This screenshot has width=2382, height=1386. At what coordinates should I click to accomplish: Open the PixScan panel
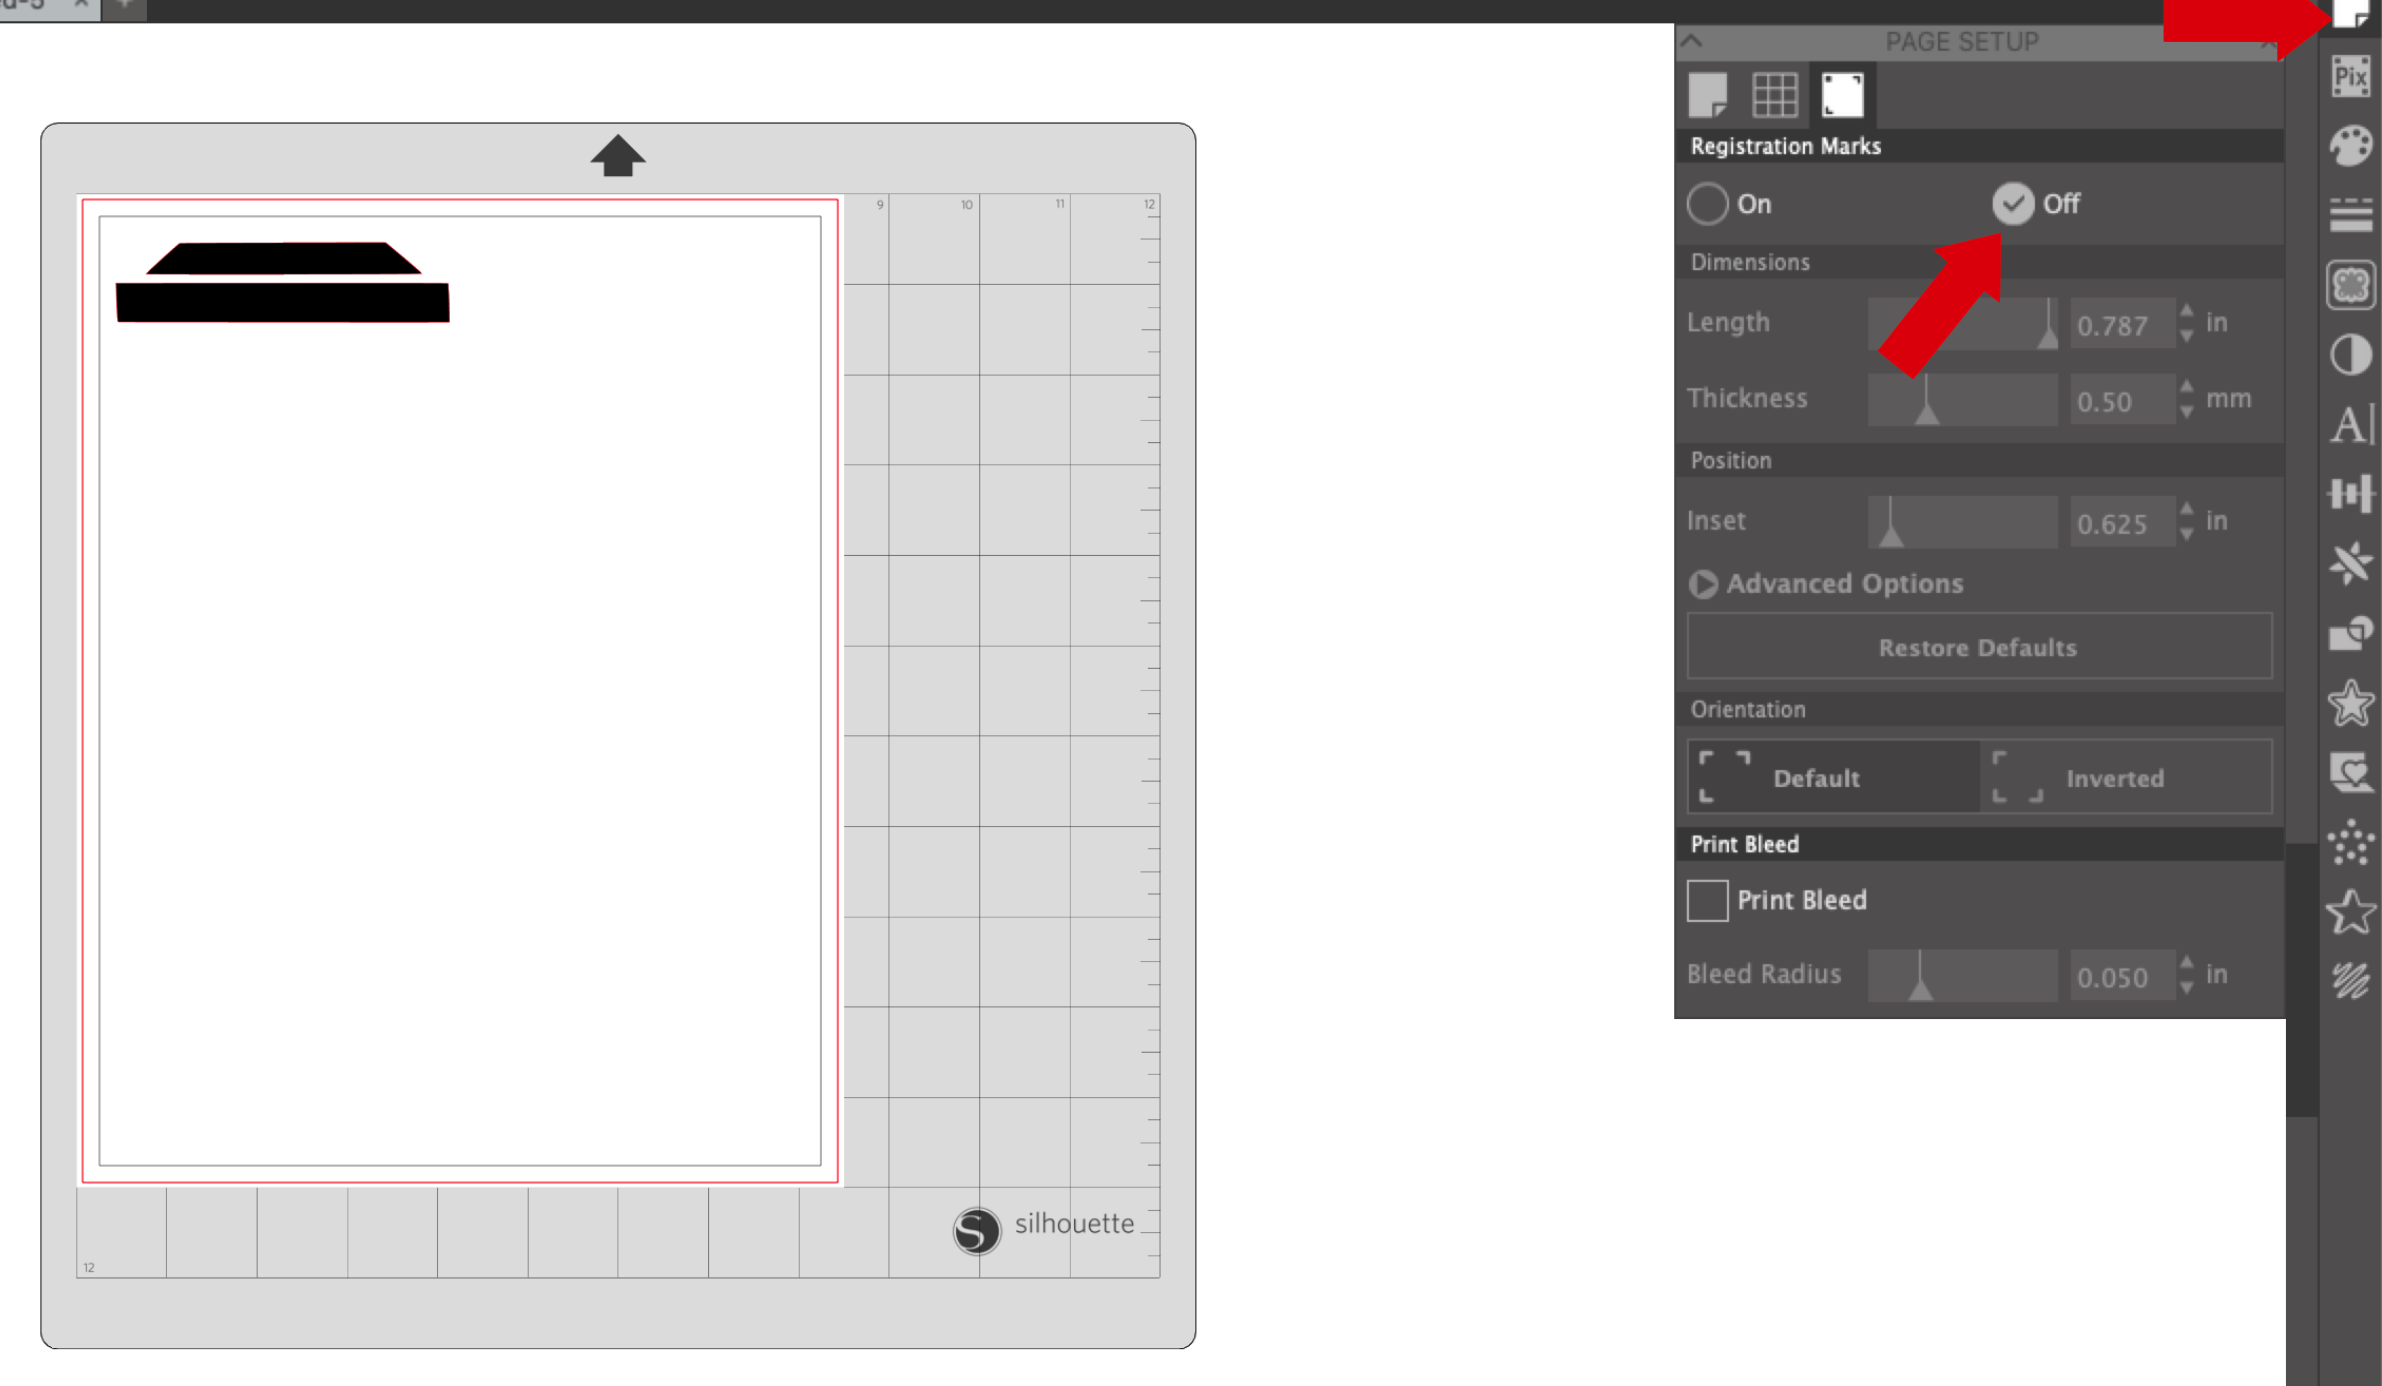pyautogui.click(x=2351, y=75)
